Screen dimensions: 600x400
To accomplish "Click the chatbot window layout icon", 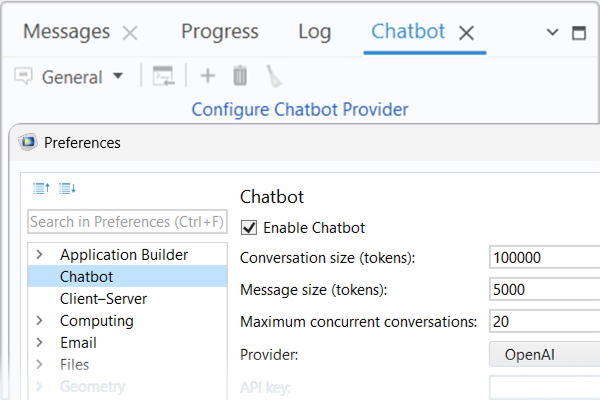I will 163,76.
